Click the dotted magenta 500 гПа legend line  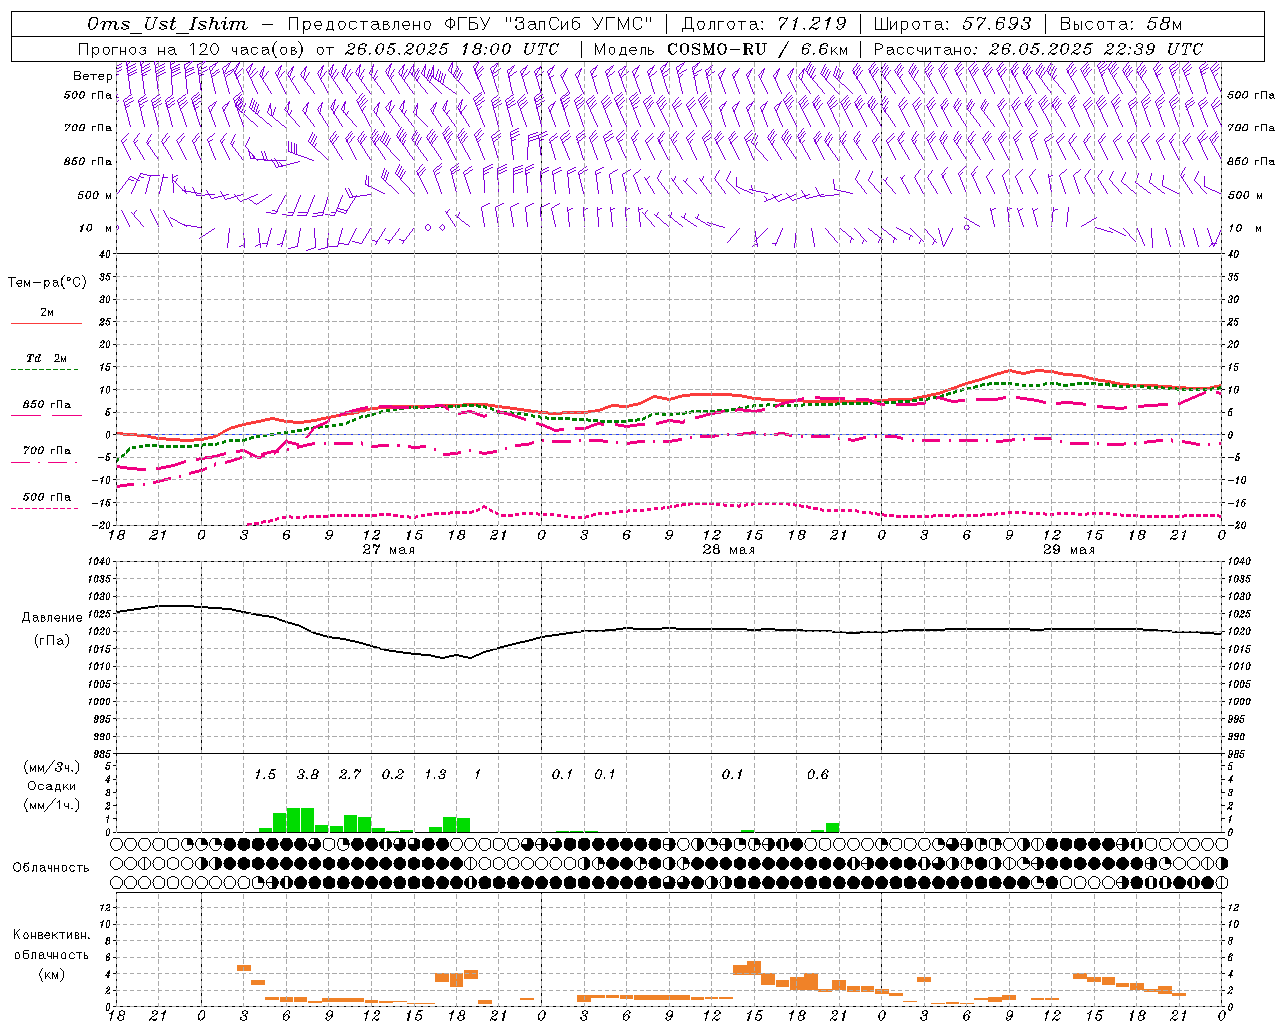point(45,509)
